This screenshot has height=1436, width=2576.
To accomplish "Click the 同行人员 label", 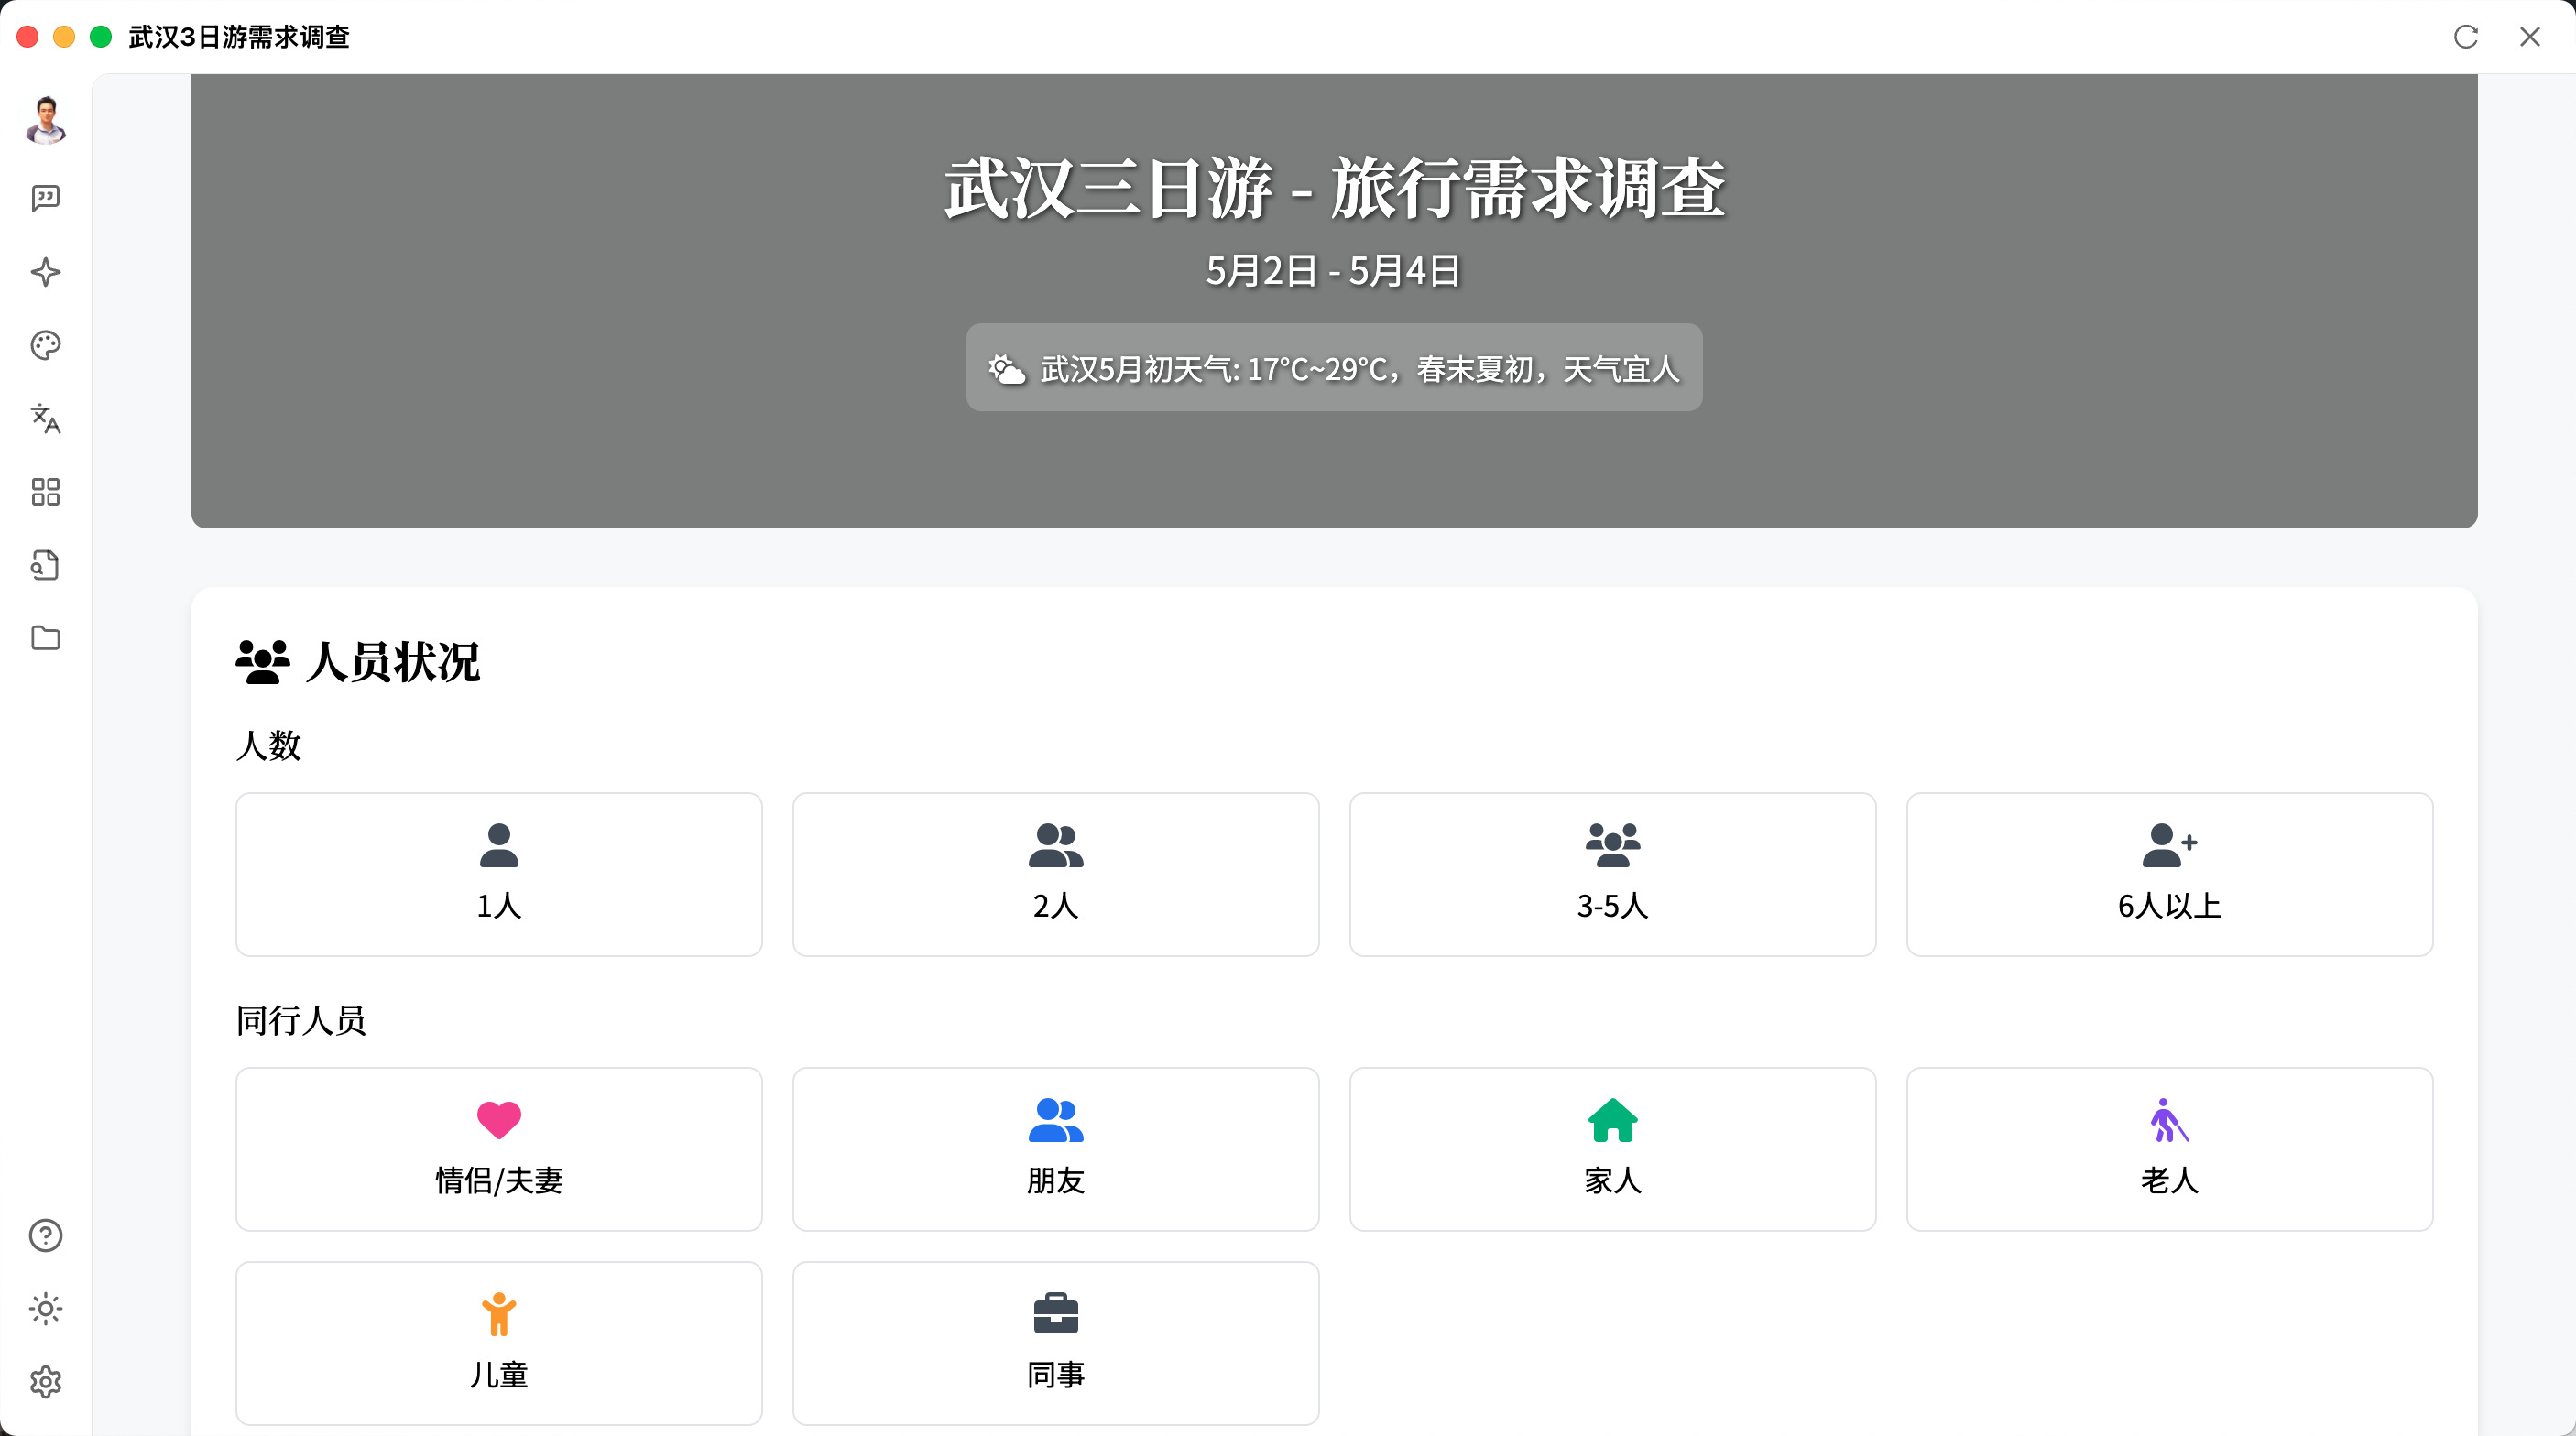I will point(301,1021).
